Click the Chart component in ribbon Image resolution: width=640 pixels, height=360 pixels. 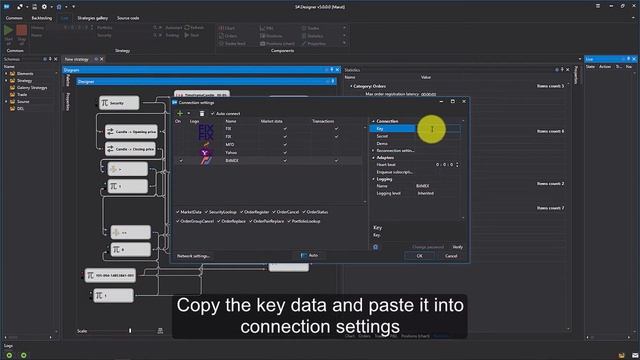click(x=228, y=28)
